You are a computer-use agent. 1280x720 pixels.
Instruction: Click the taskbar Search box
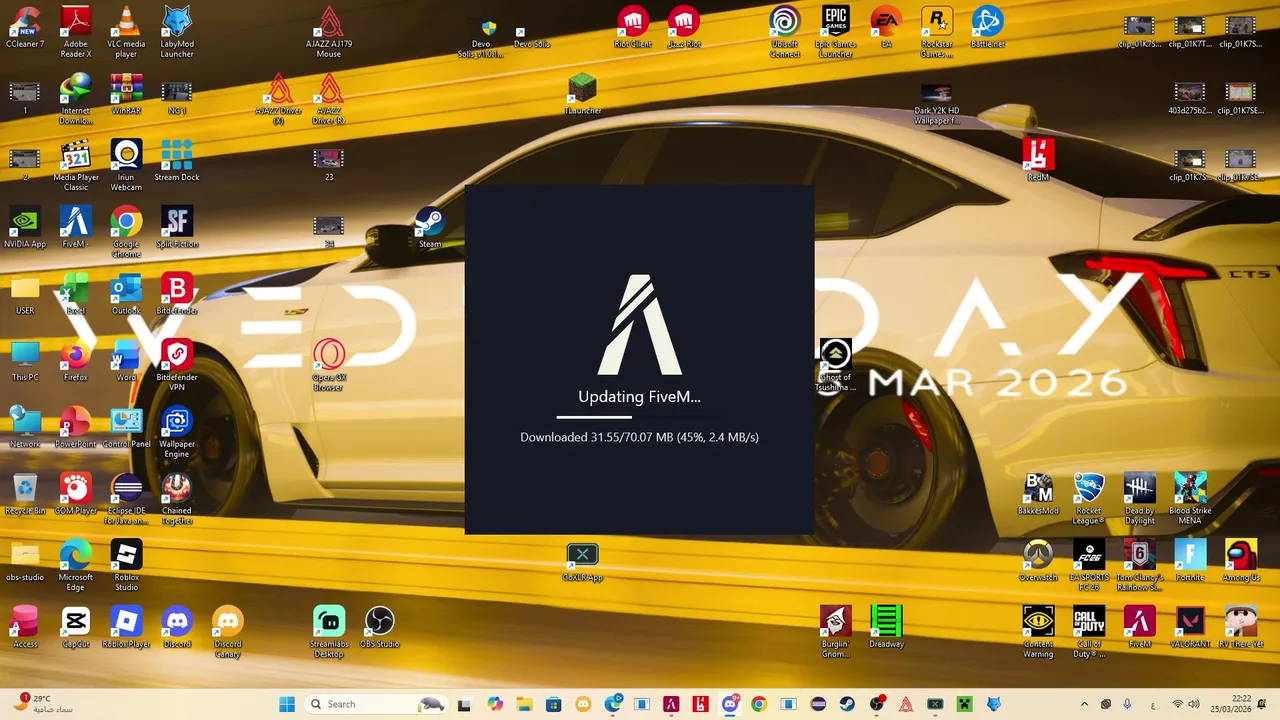point(376,704)
